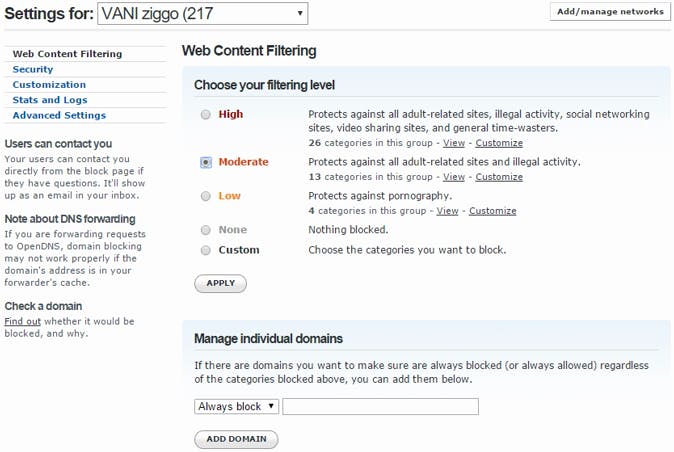Viewport: 674px width, 452px height.
Task: Customize the Low filtering categories
Action: [492, 211]
